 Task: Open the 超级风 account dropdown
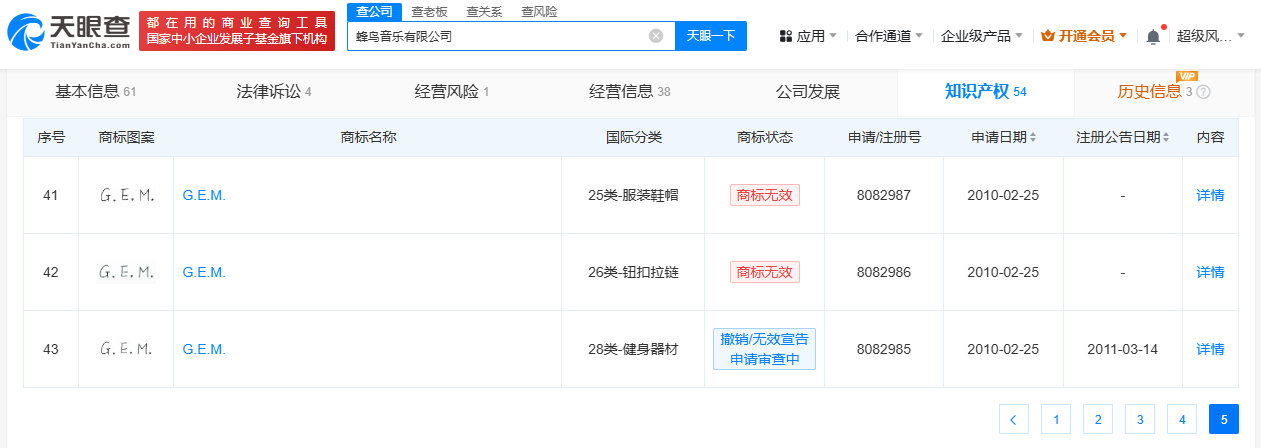(x=1211, y=36)
